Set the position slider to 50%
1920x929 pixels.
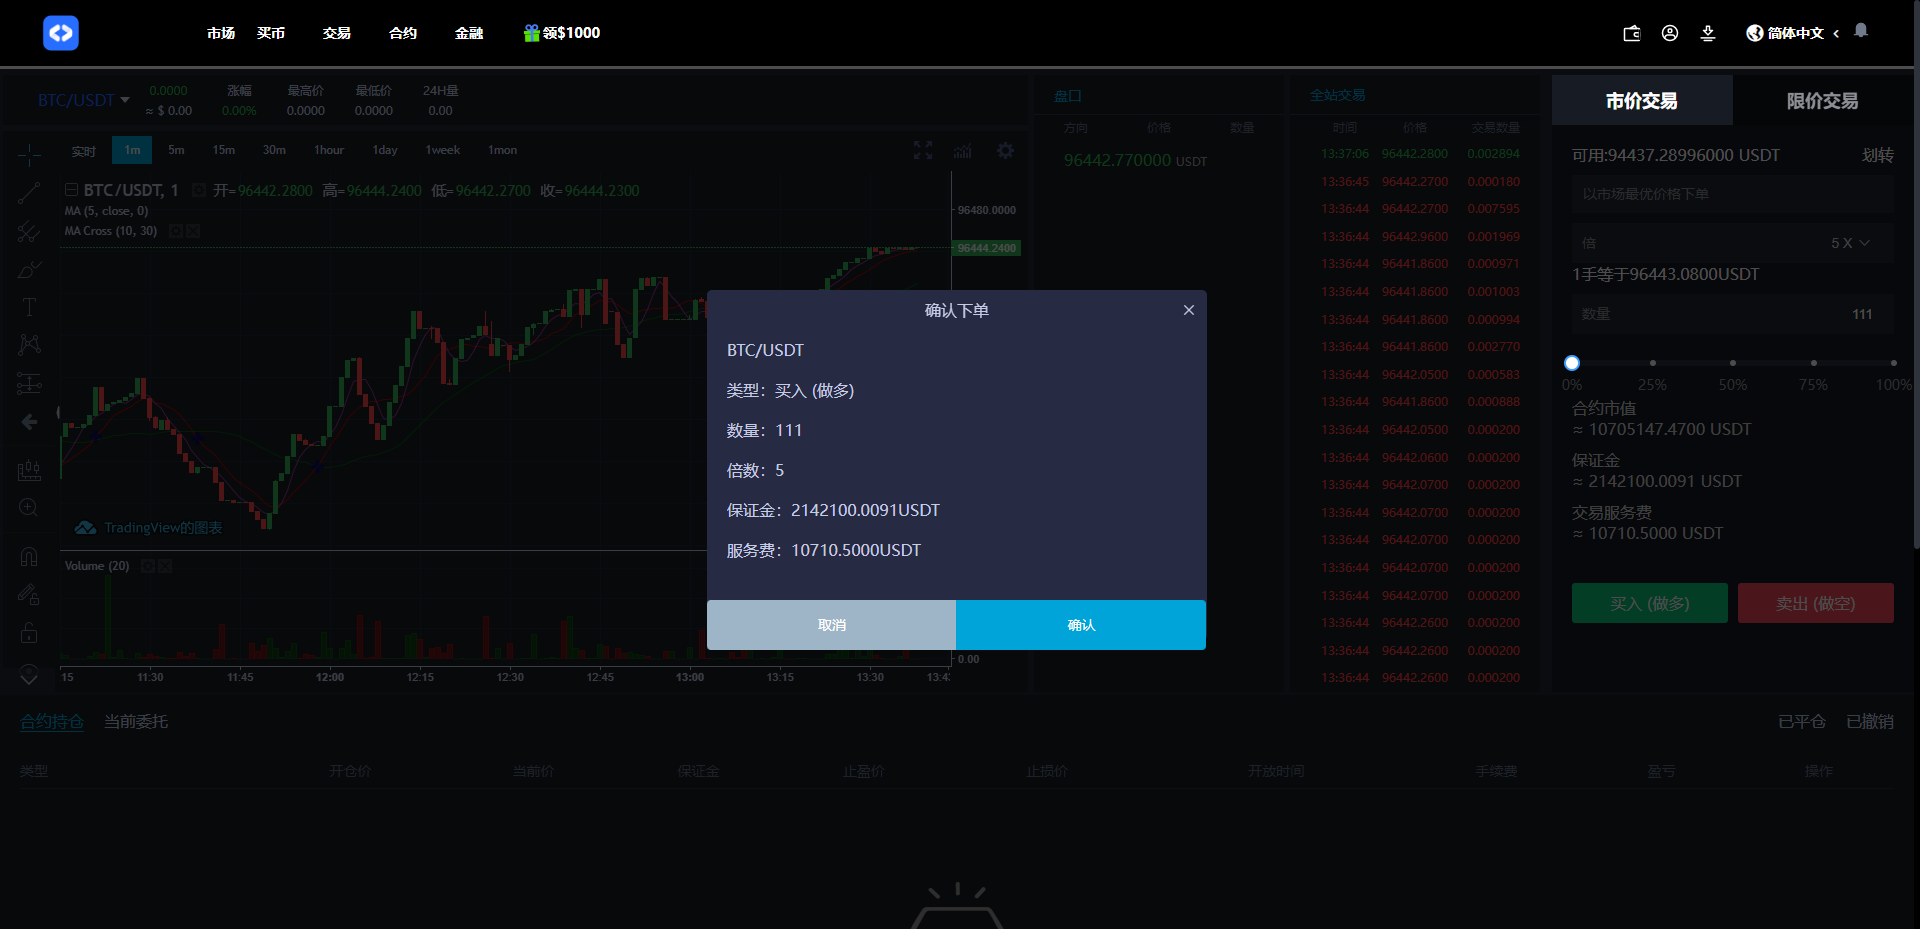coord(1732,363)
